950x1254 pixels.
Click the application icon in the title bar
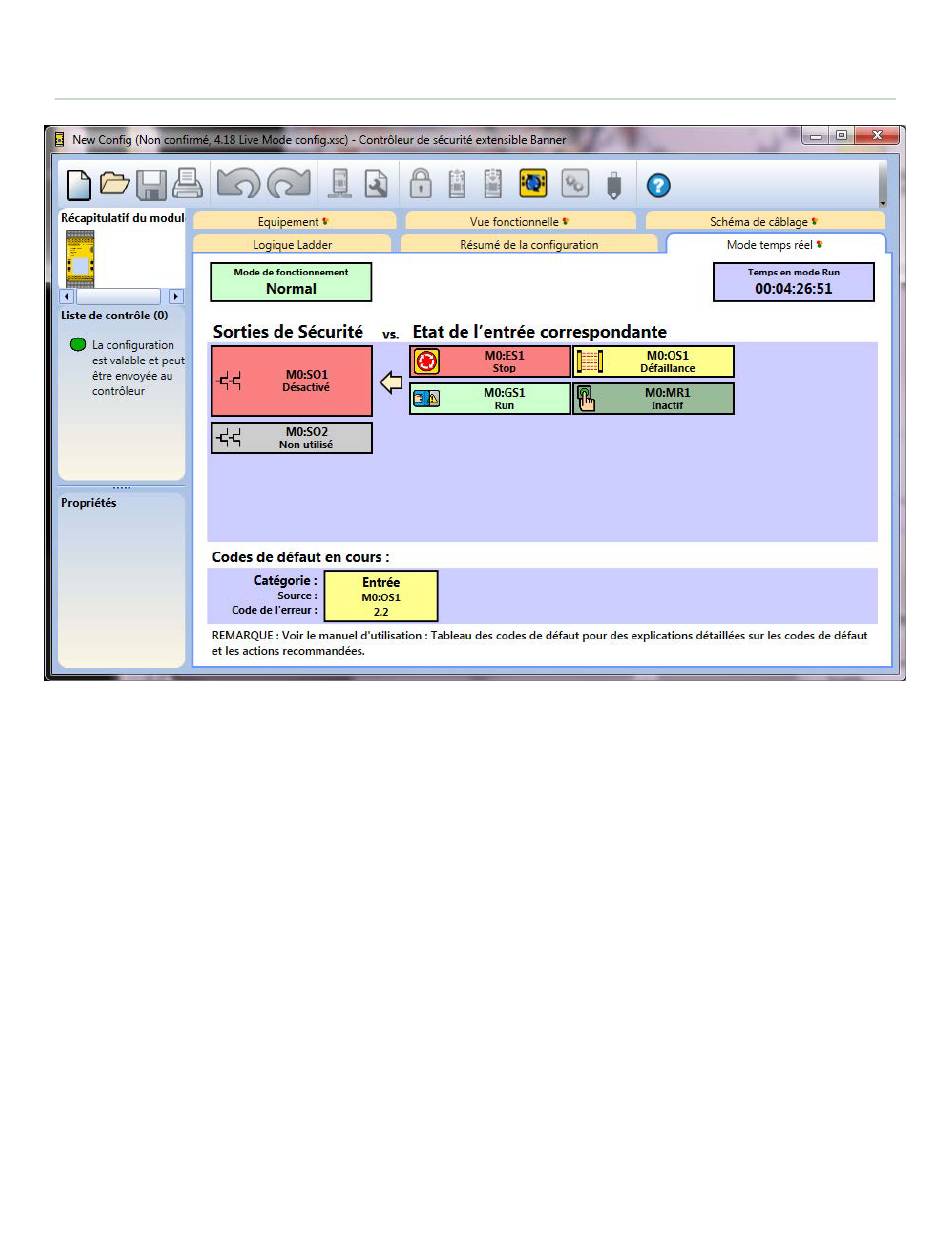point(59,139)
